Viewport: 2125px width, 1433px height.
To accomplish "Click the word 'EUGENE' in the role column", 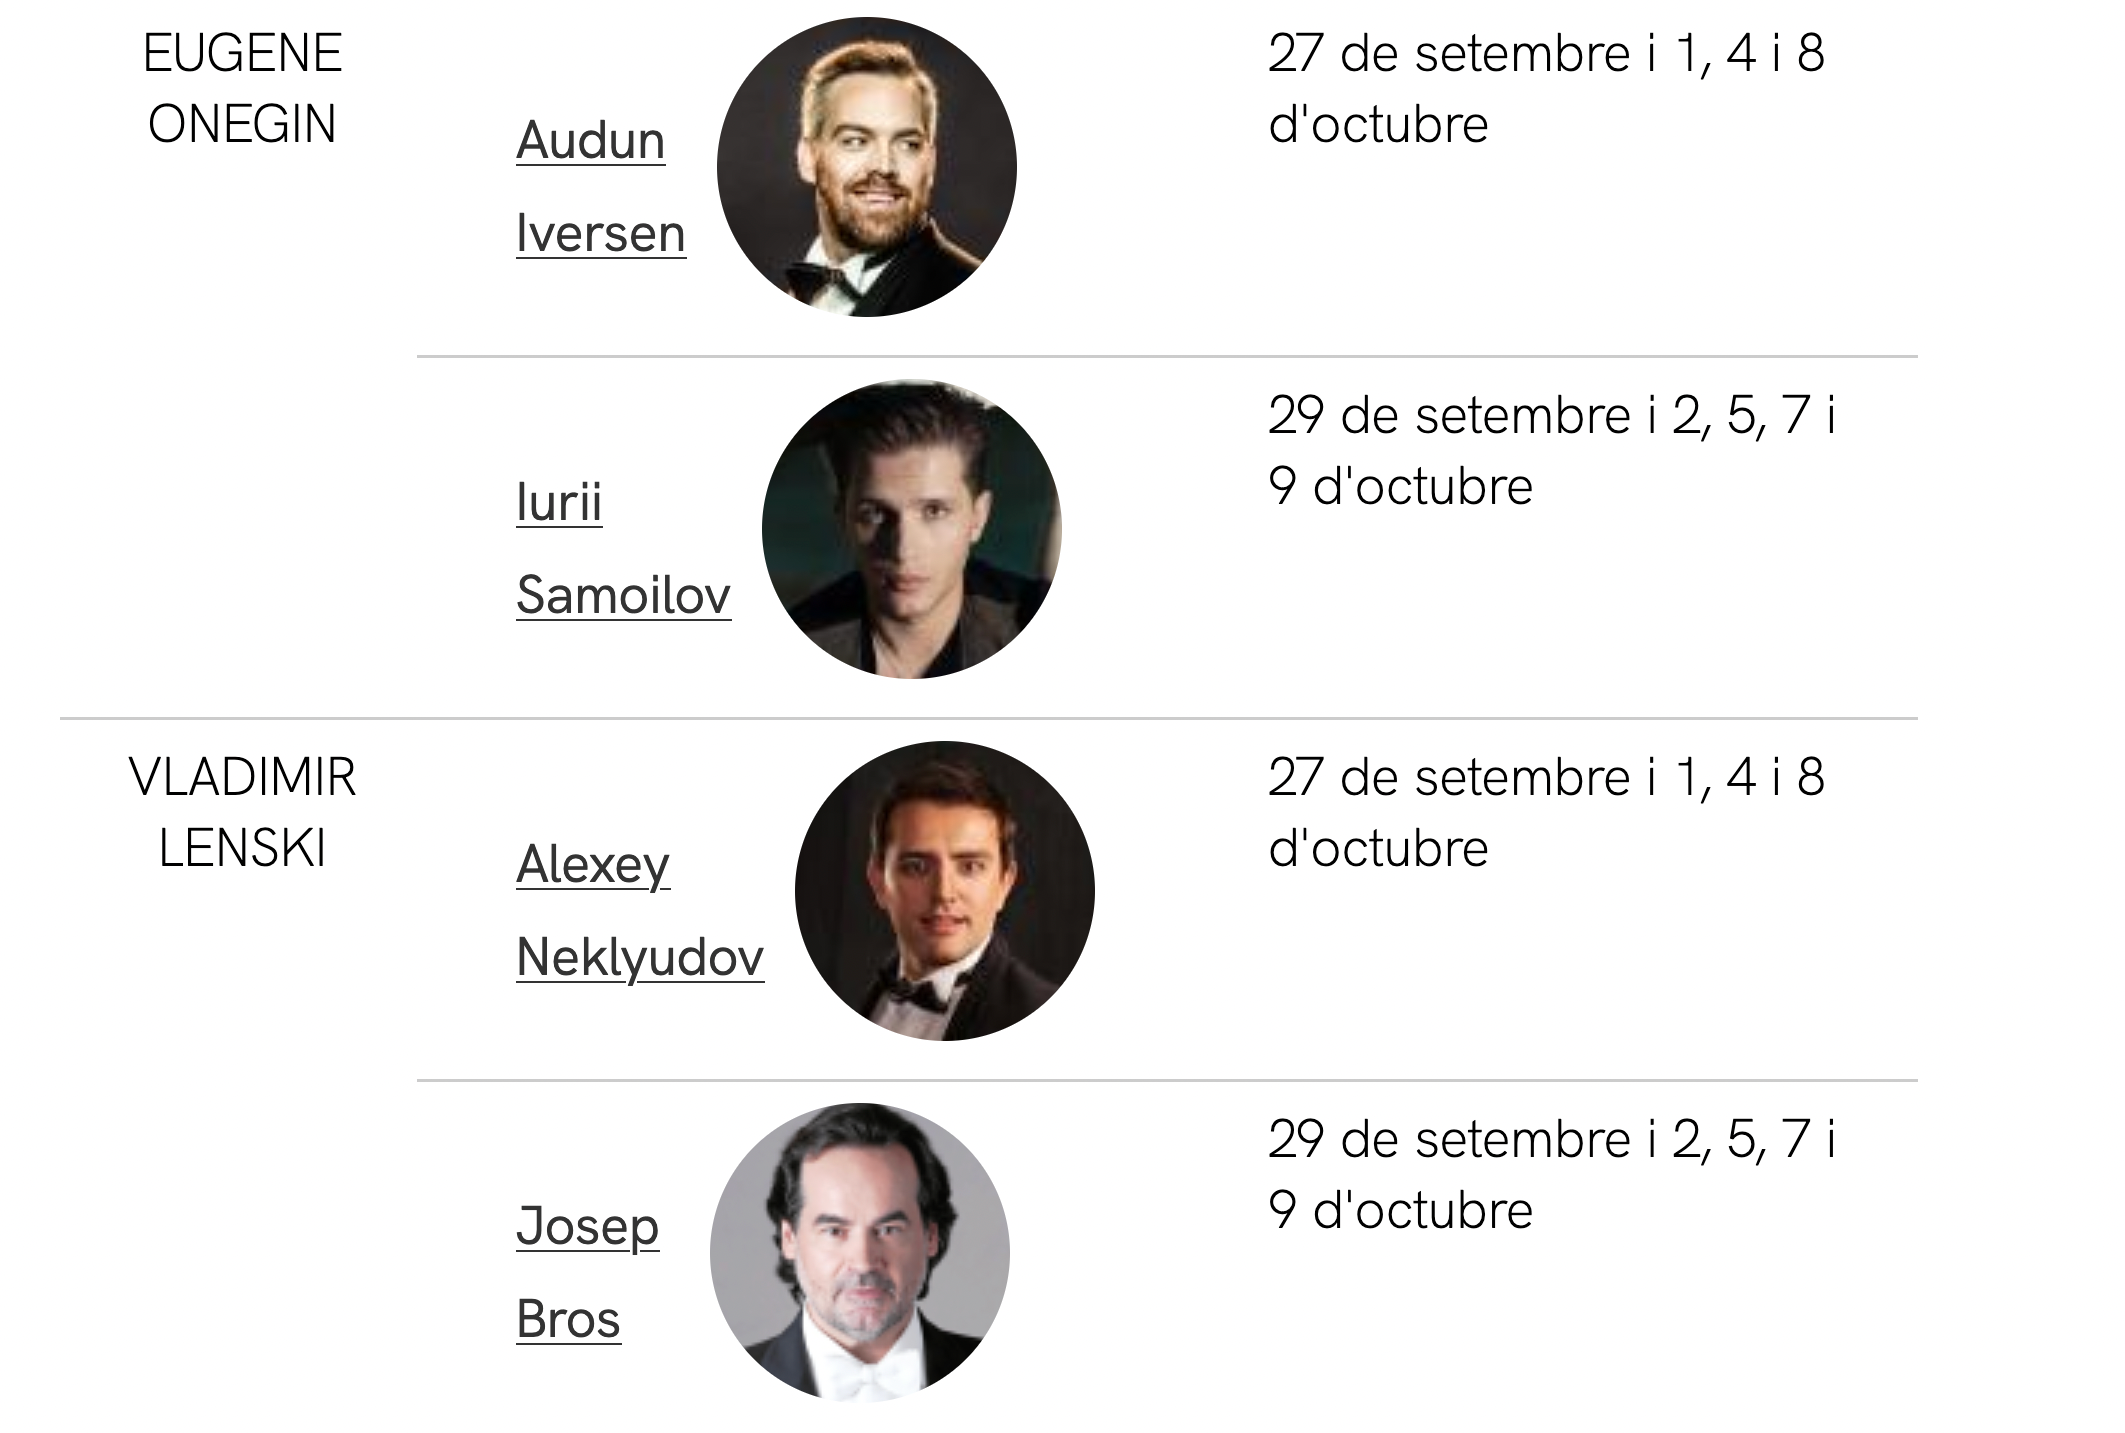I will [242, 54].
